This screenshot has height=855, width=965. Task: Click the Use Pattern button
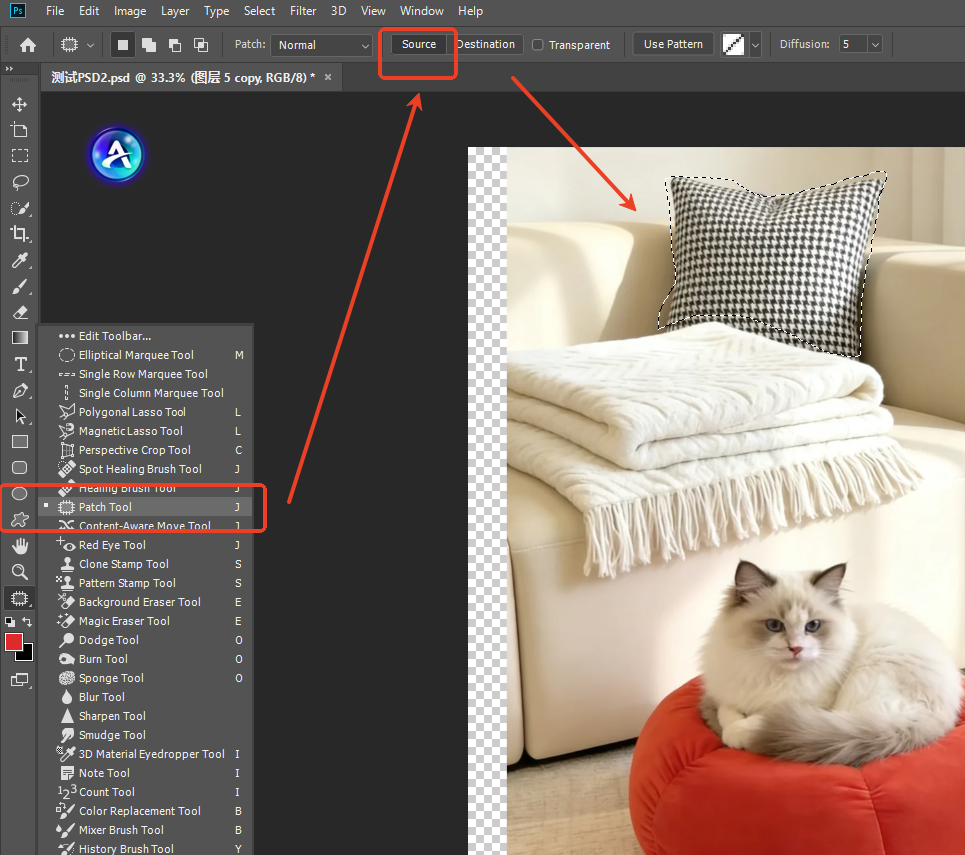tap(672, 44)
